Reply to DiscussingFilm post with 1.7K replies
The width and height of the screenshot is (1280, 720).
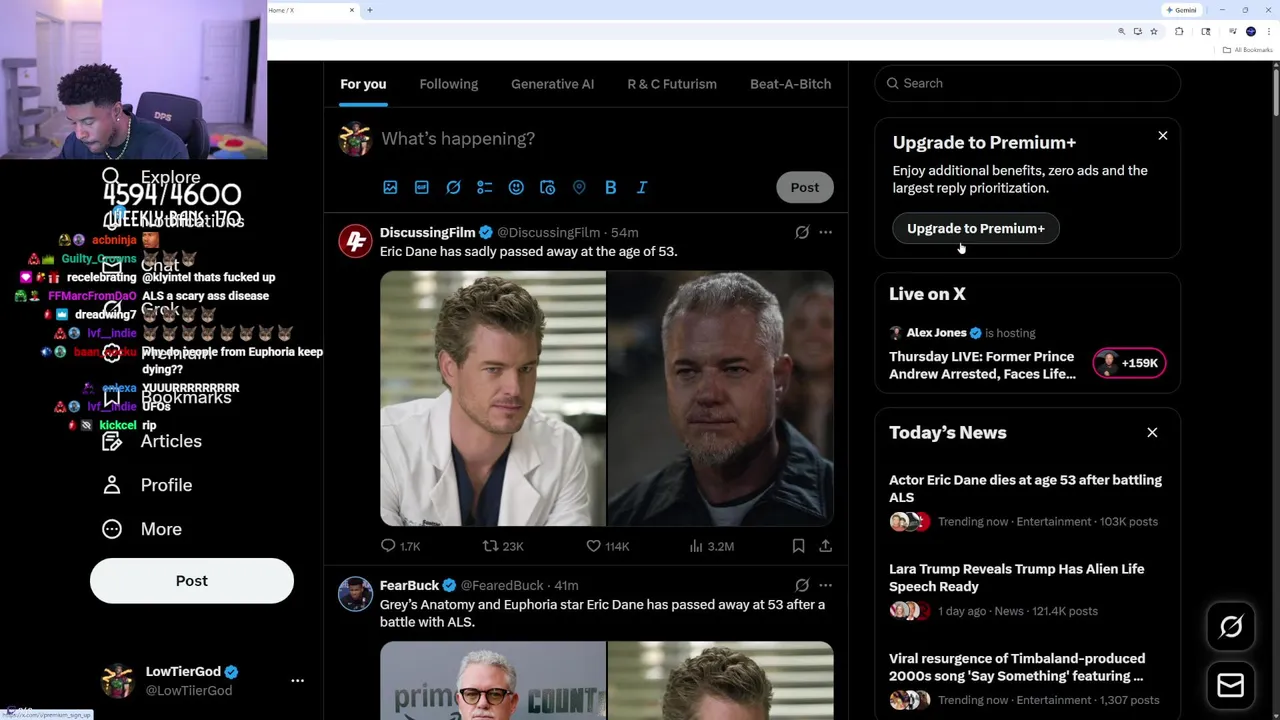coord(400,546)
